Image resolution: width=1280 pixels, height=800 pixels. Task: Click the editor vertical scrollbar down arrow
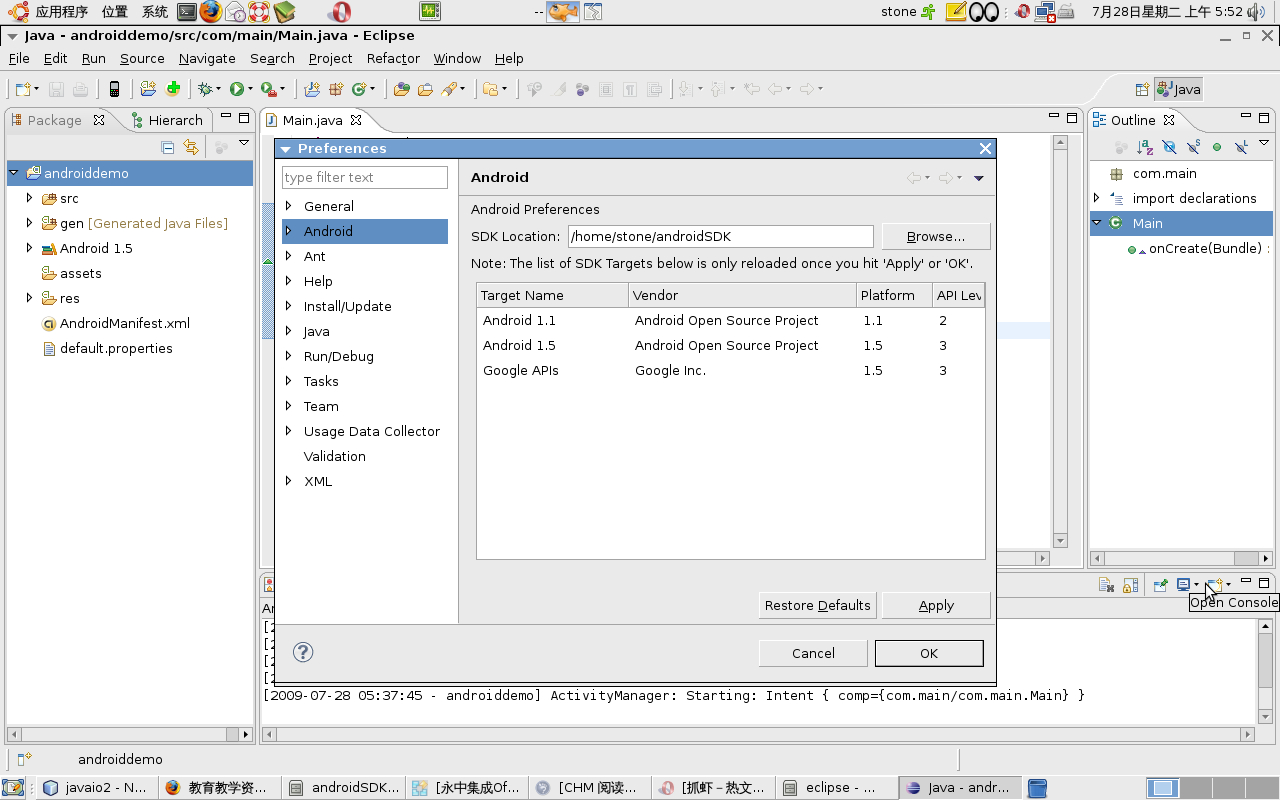(x=1060, y=540)
